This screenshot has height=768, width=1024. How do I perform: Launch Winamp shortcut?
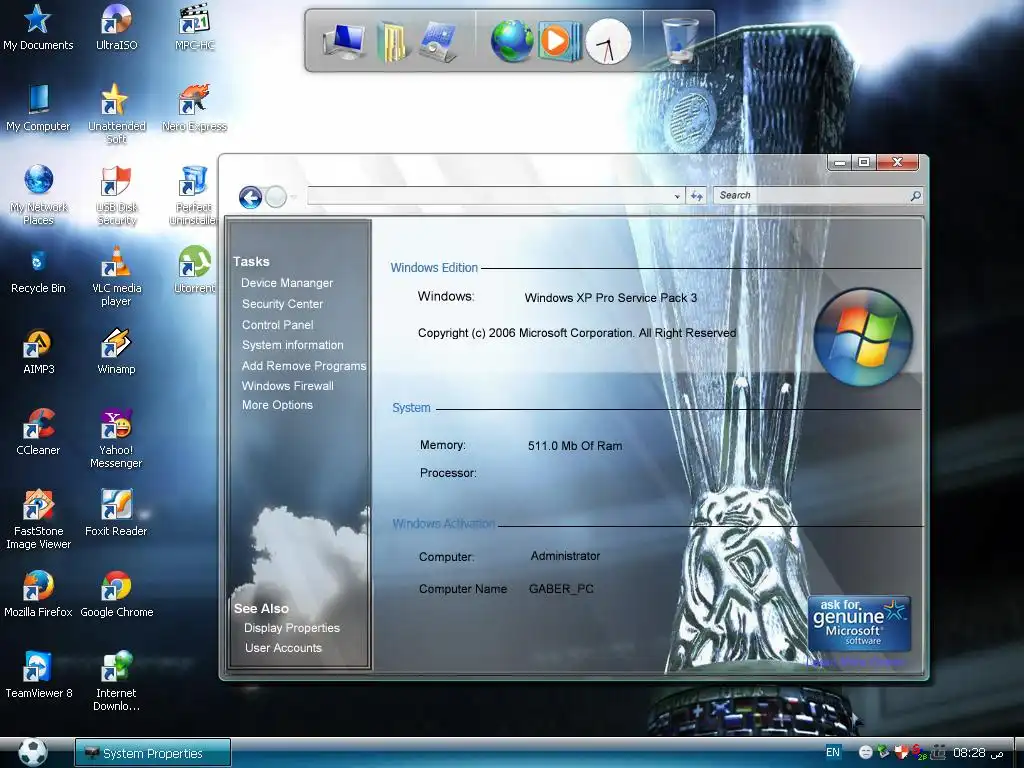pos(116,351)
